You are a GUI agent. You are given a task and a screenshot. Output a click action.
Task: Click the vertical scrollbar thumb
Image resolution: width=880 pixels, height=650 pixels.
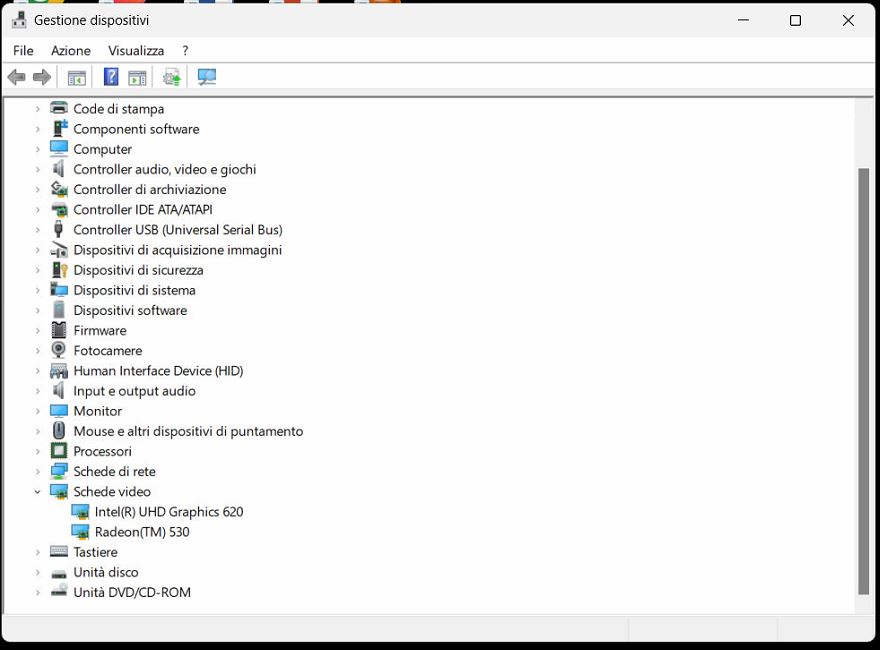click(863, 381)
